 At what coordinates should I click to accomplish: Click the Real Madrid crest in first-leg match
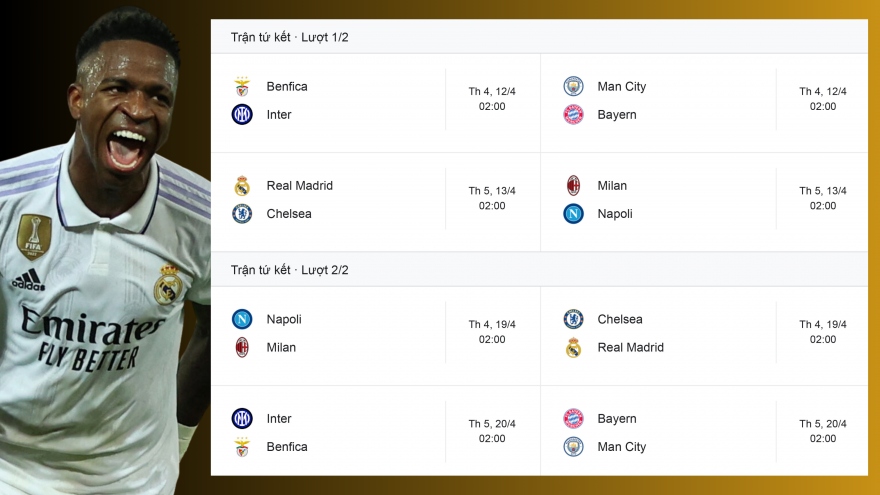click(x=242, y=186)
